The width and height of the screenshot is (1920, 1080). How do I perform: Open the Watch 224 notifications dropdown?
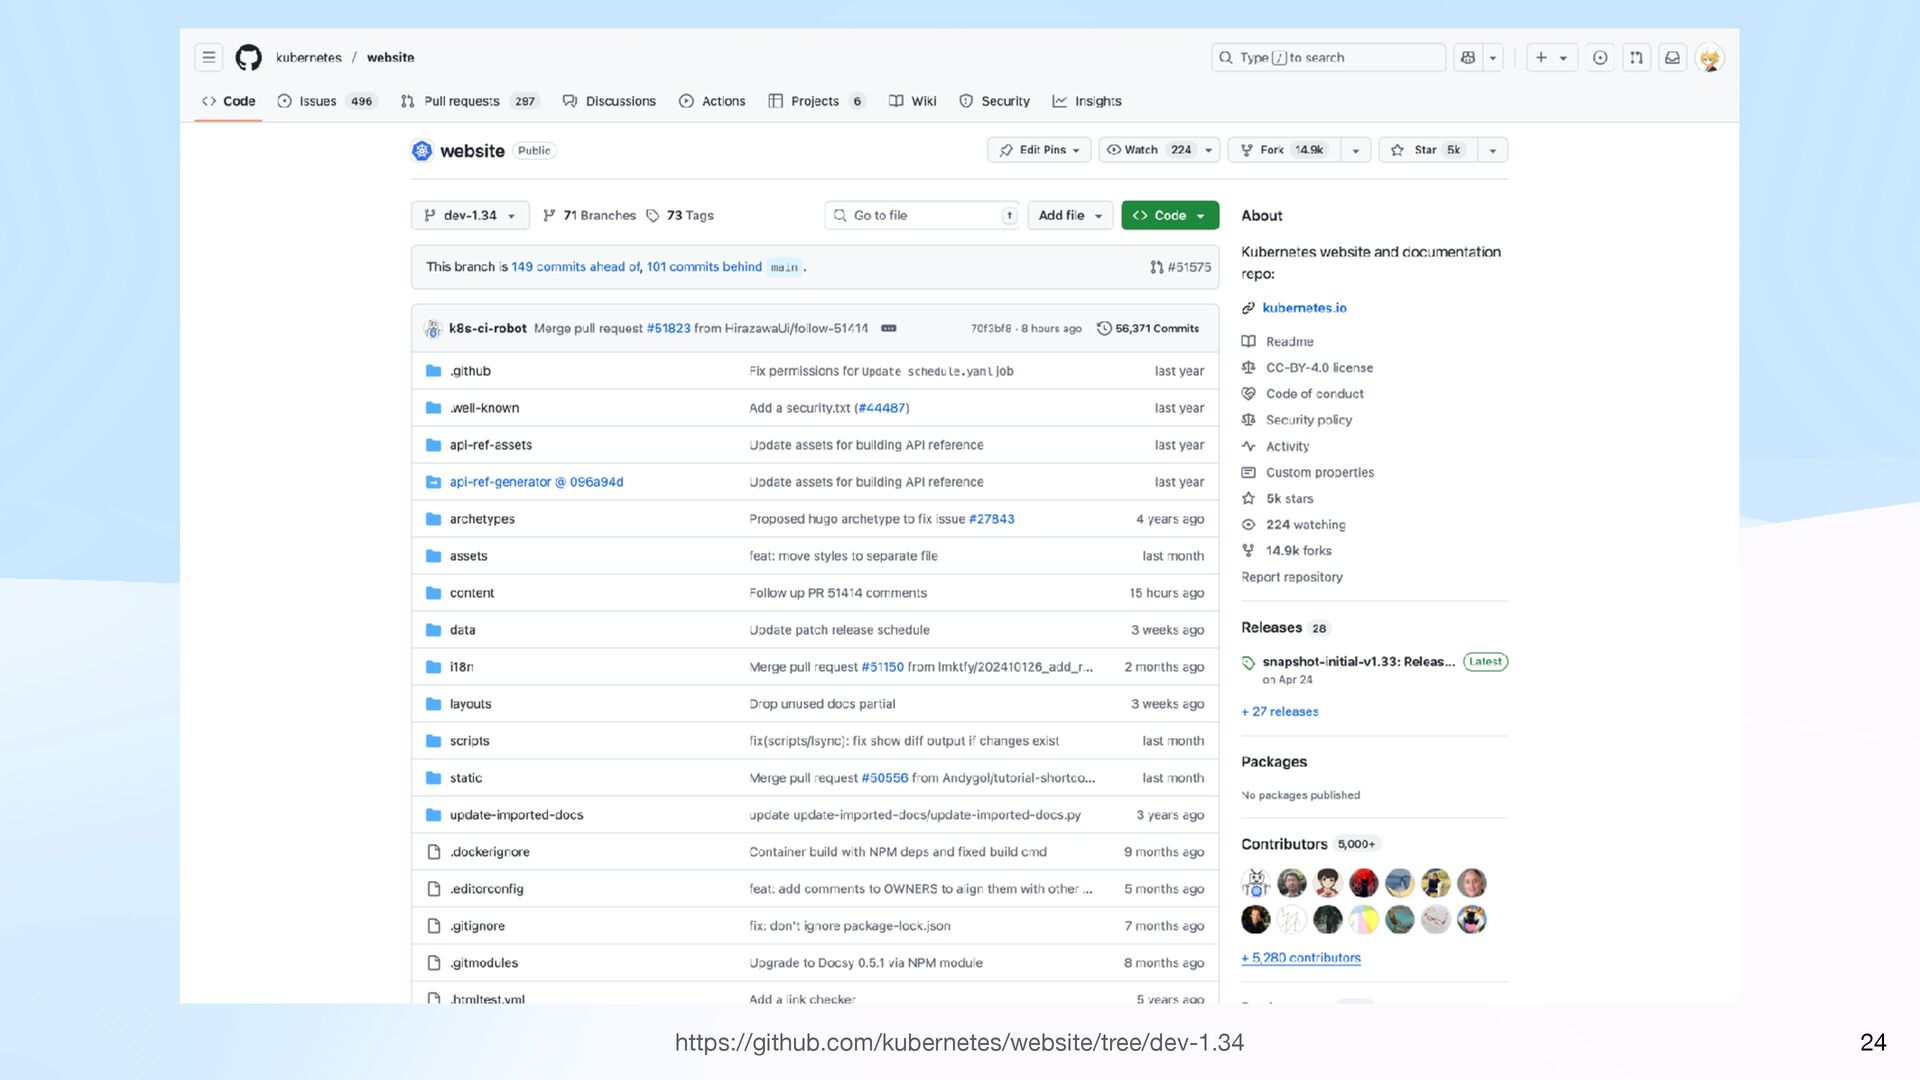(x=1159, y=150)
